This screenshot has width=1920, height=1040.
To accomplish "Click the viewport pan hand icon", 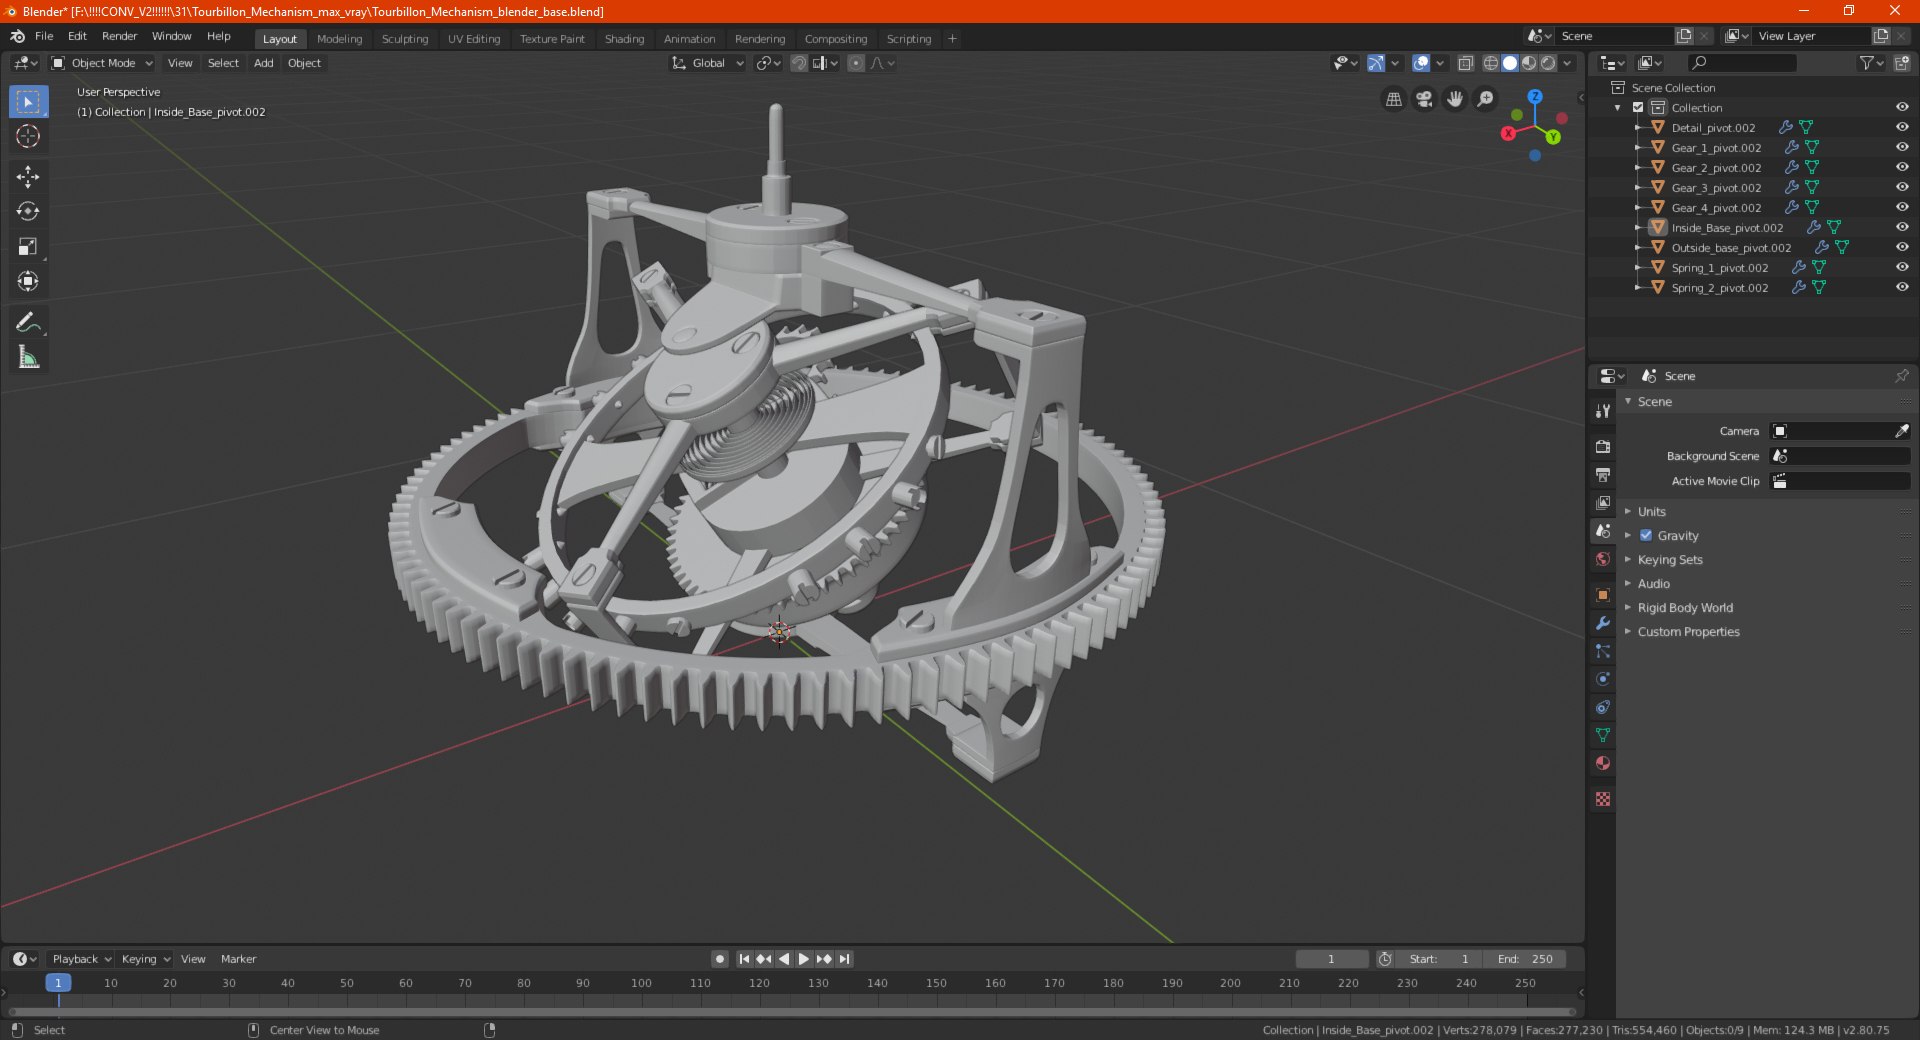I will pyautogui.click(x=1455, y=99).
